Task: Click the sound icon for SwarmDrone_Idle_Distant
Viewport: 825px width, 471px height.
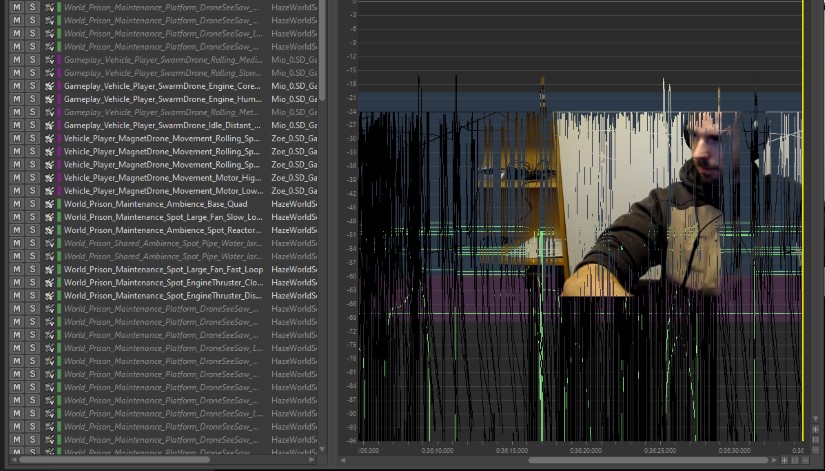Action: coord(49,125)
